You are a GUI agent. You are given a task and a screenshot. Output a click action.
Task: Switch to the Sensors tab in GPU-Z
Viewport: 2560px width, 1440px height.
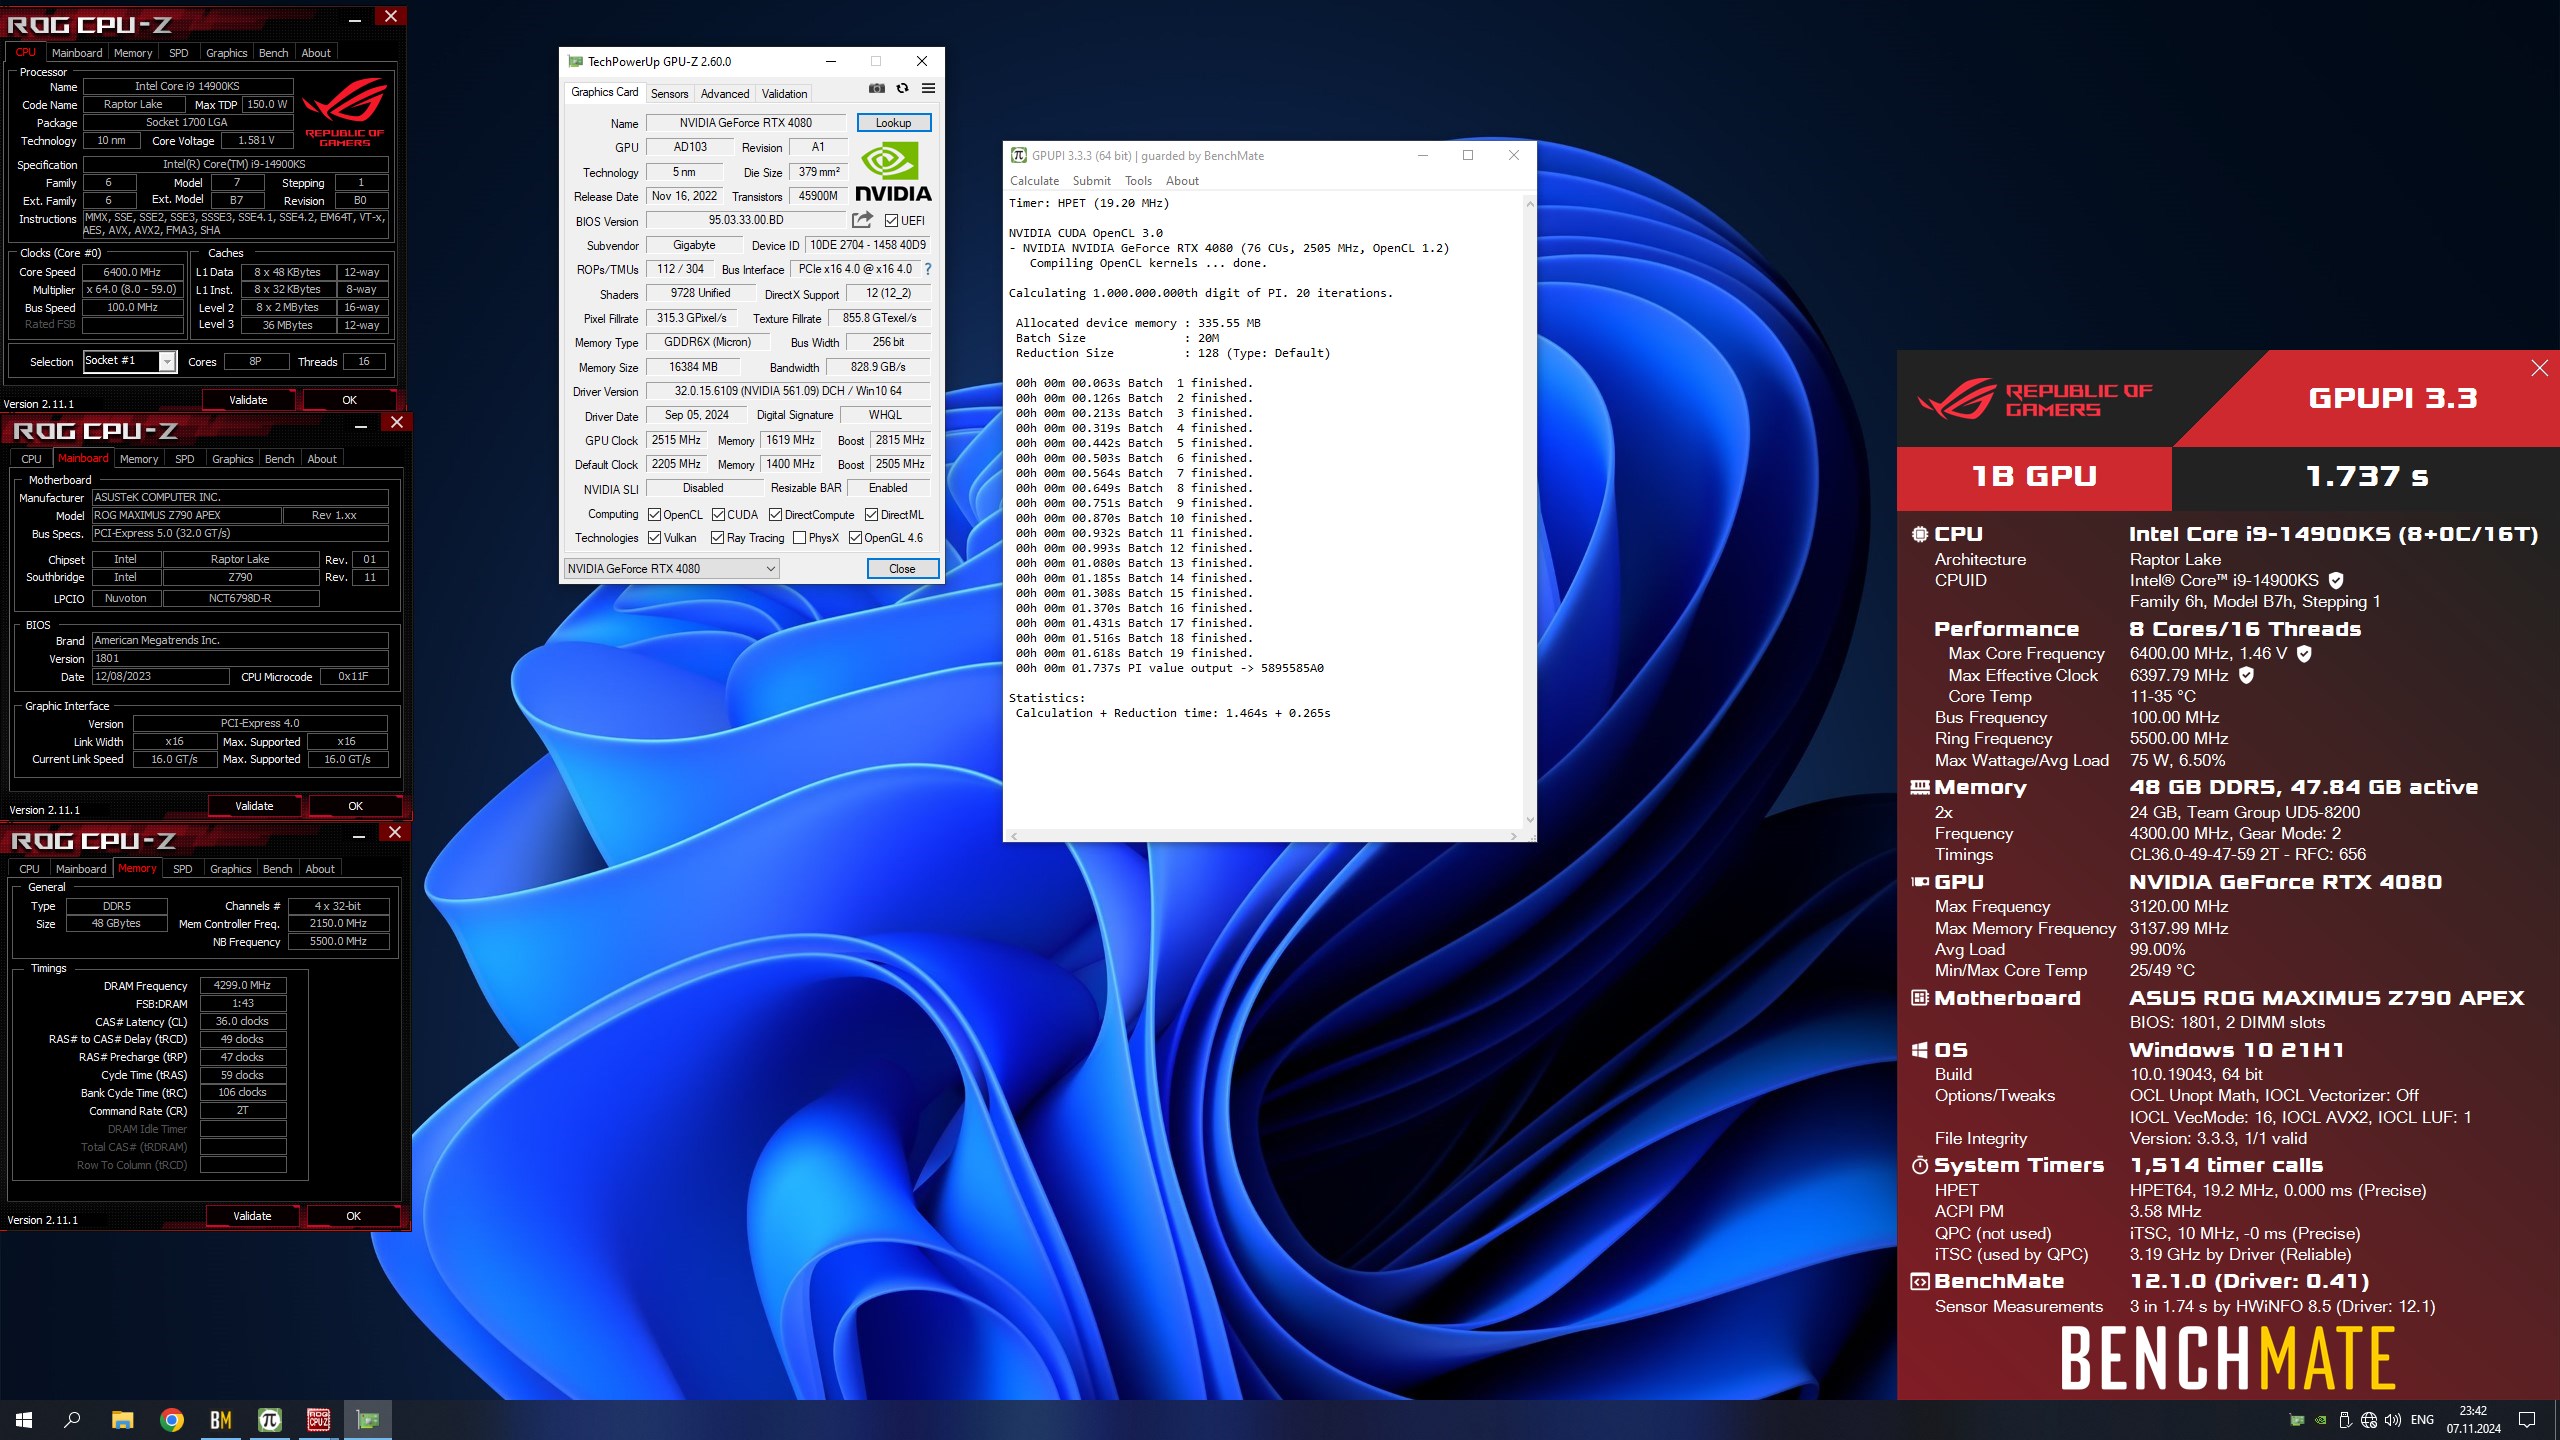point(669,94)
